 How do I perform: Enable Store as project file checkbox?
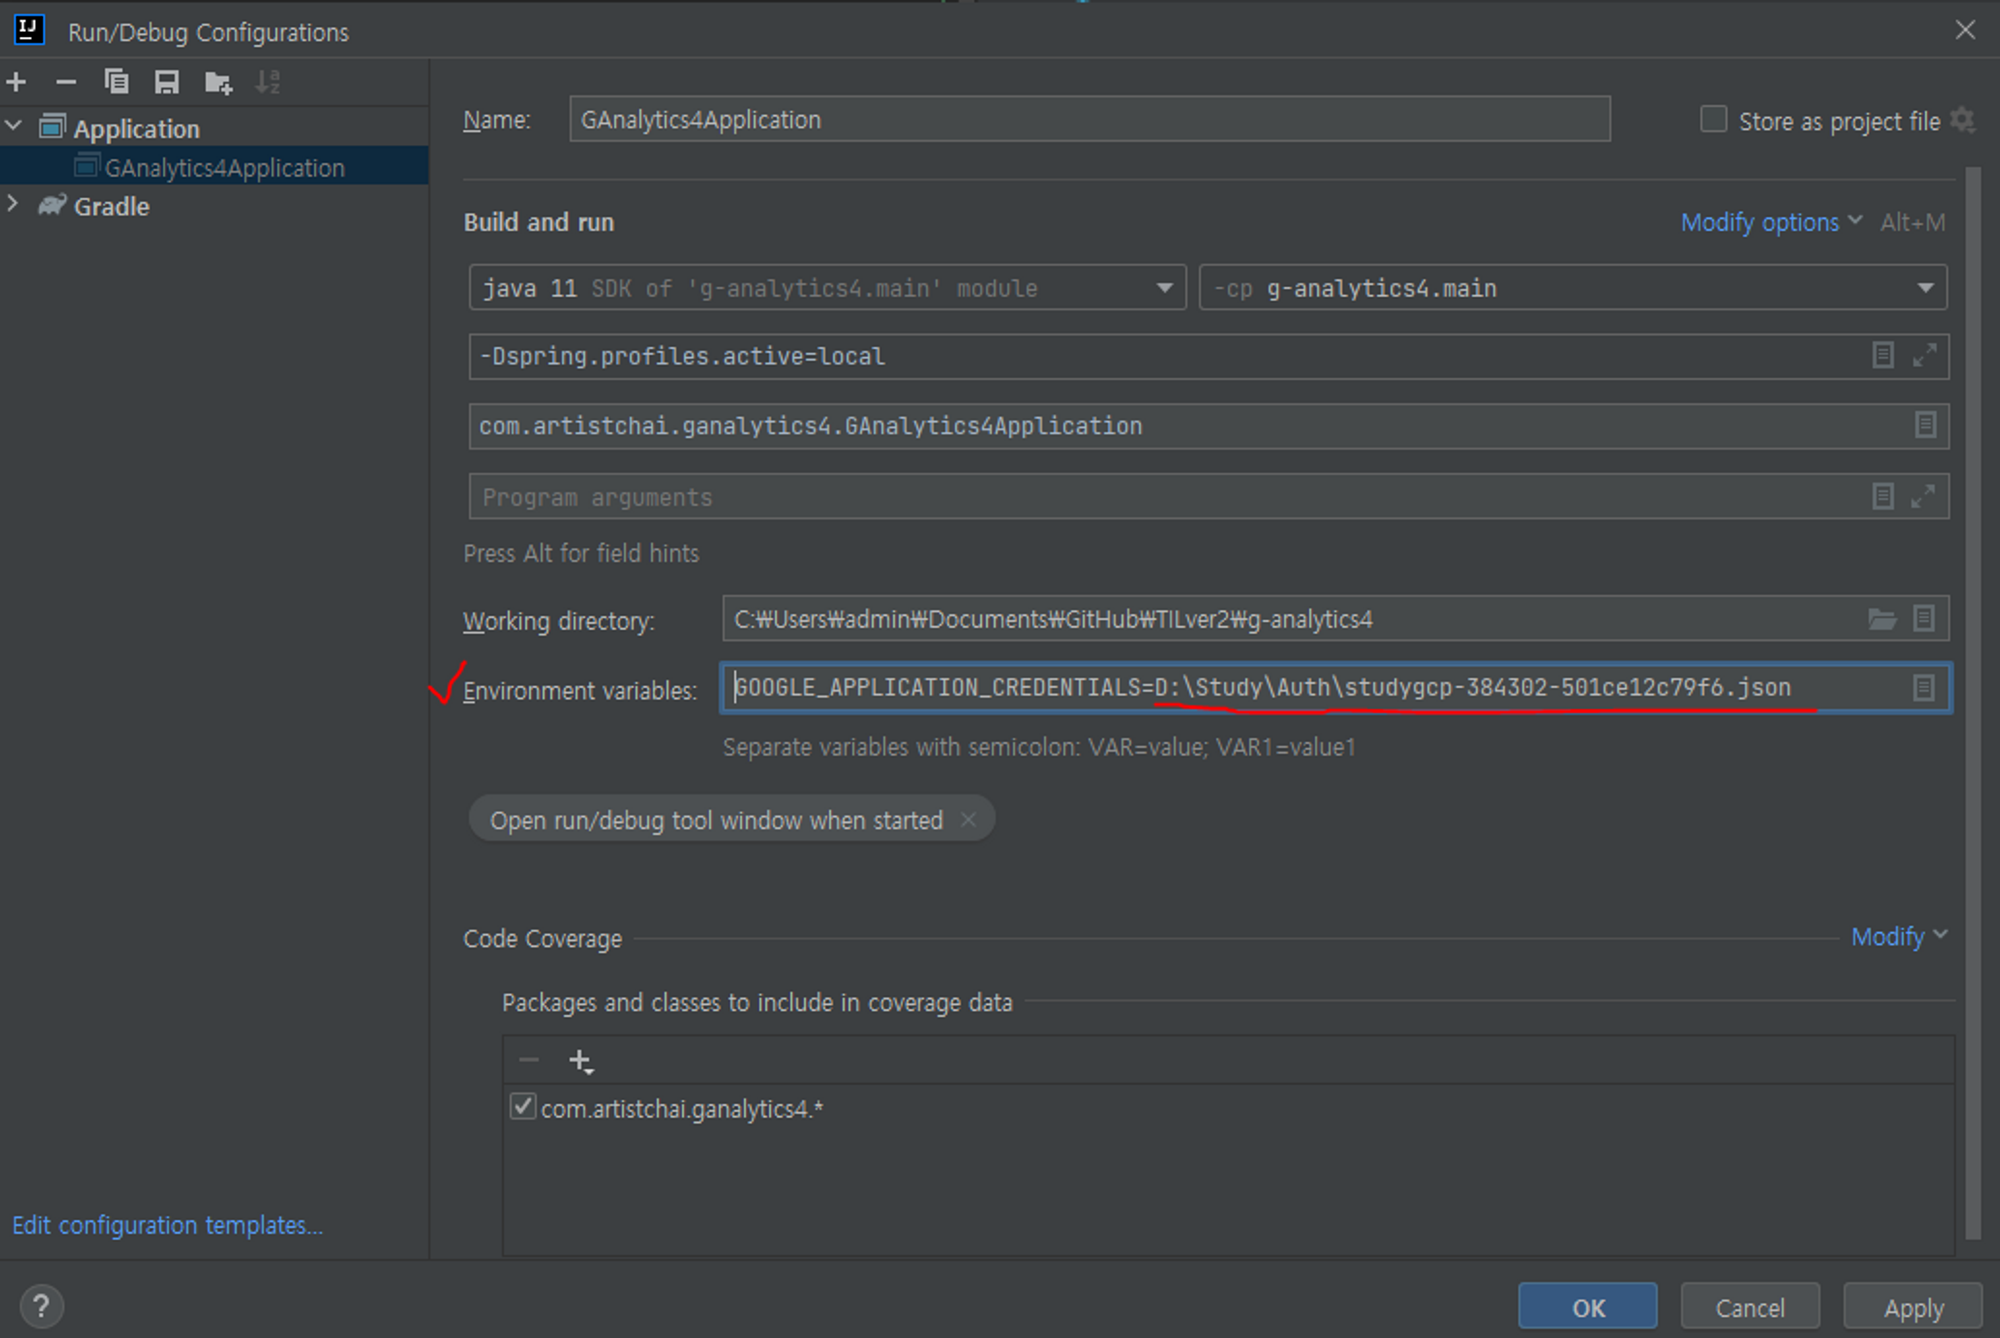(x=1713, y=120)
